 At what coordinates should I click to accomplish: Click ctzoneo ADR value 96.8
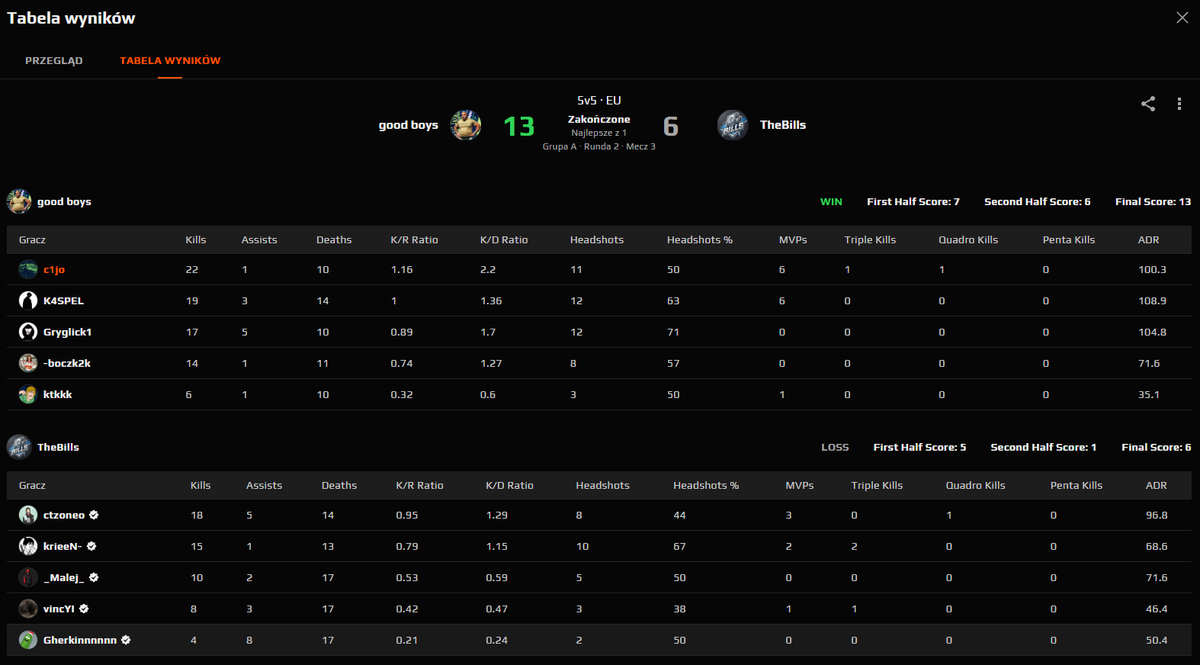1157,515
